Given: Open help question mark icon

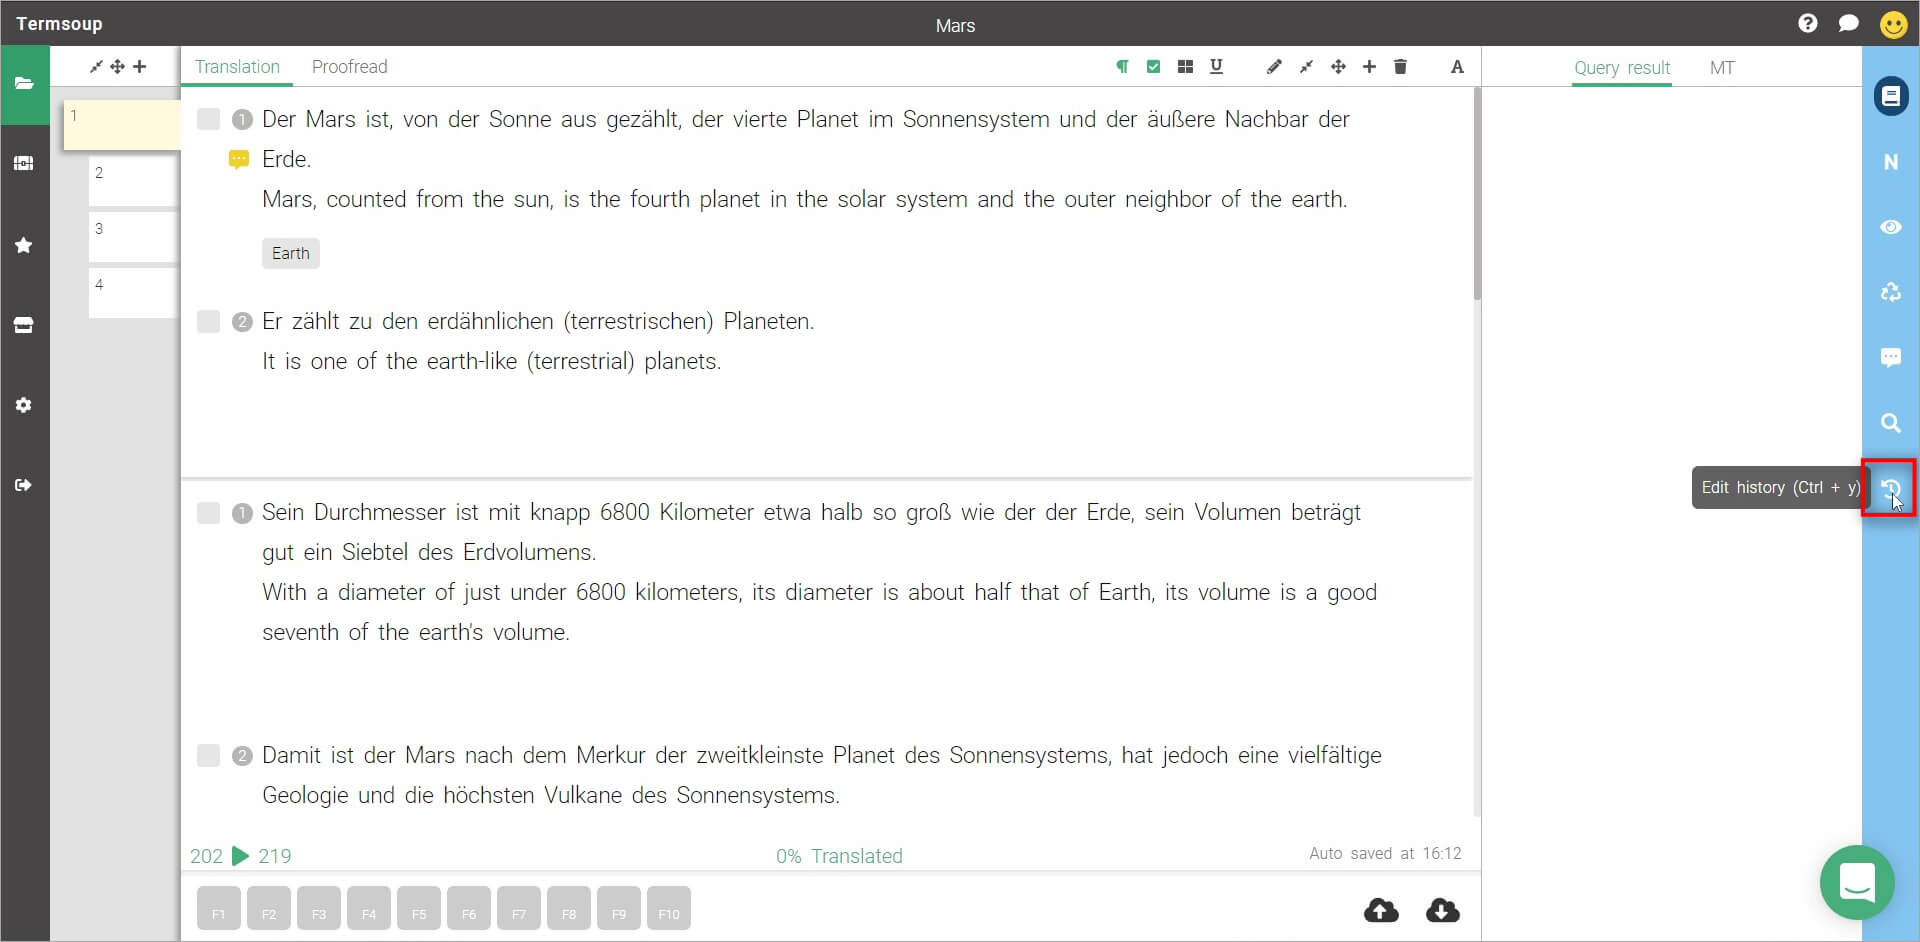Looking at the screenshot, I should 1807,23.
